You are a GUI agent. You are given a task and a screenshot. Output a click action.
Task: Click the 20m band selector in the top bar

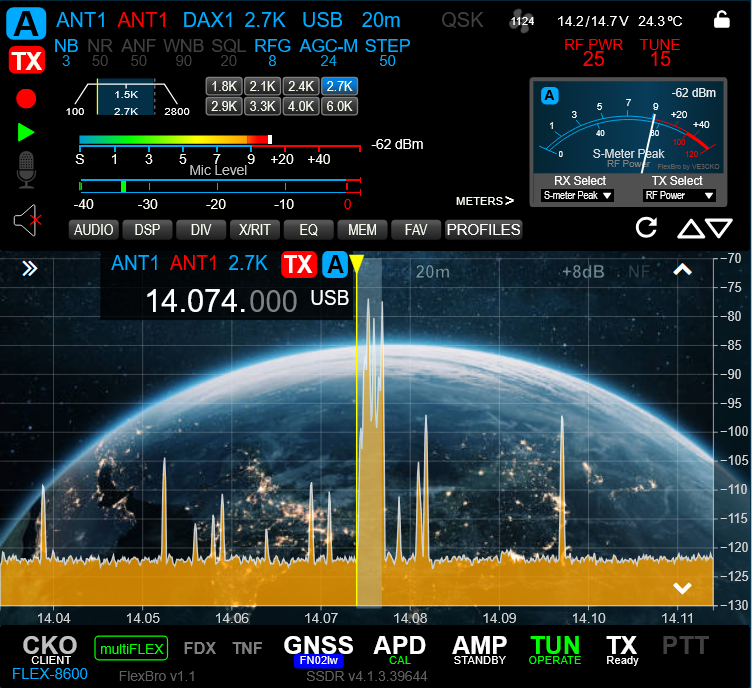coord(381,20)
